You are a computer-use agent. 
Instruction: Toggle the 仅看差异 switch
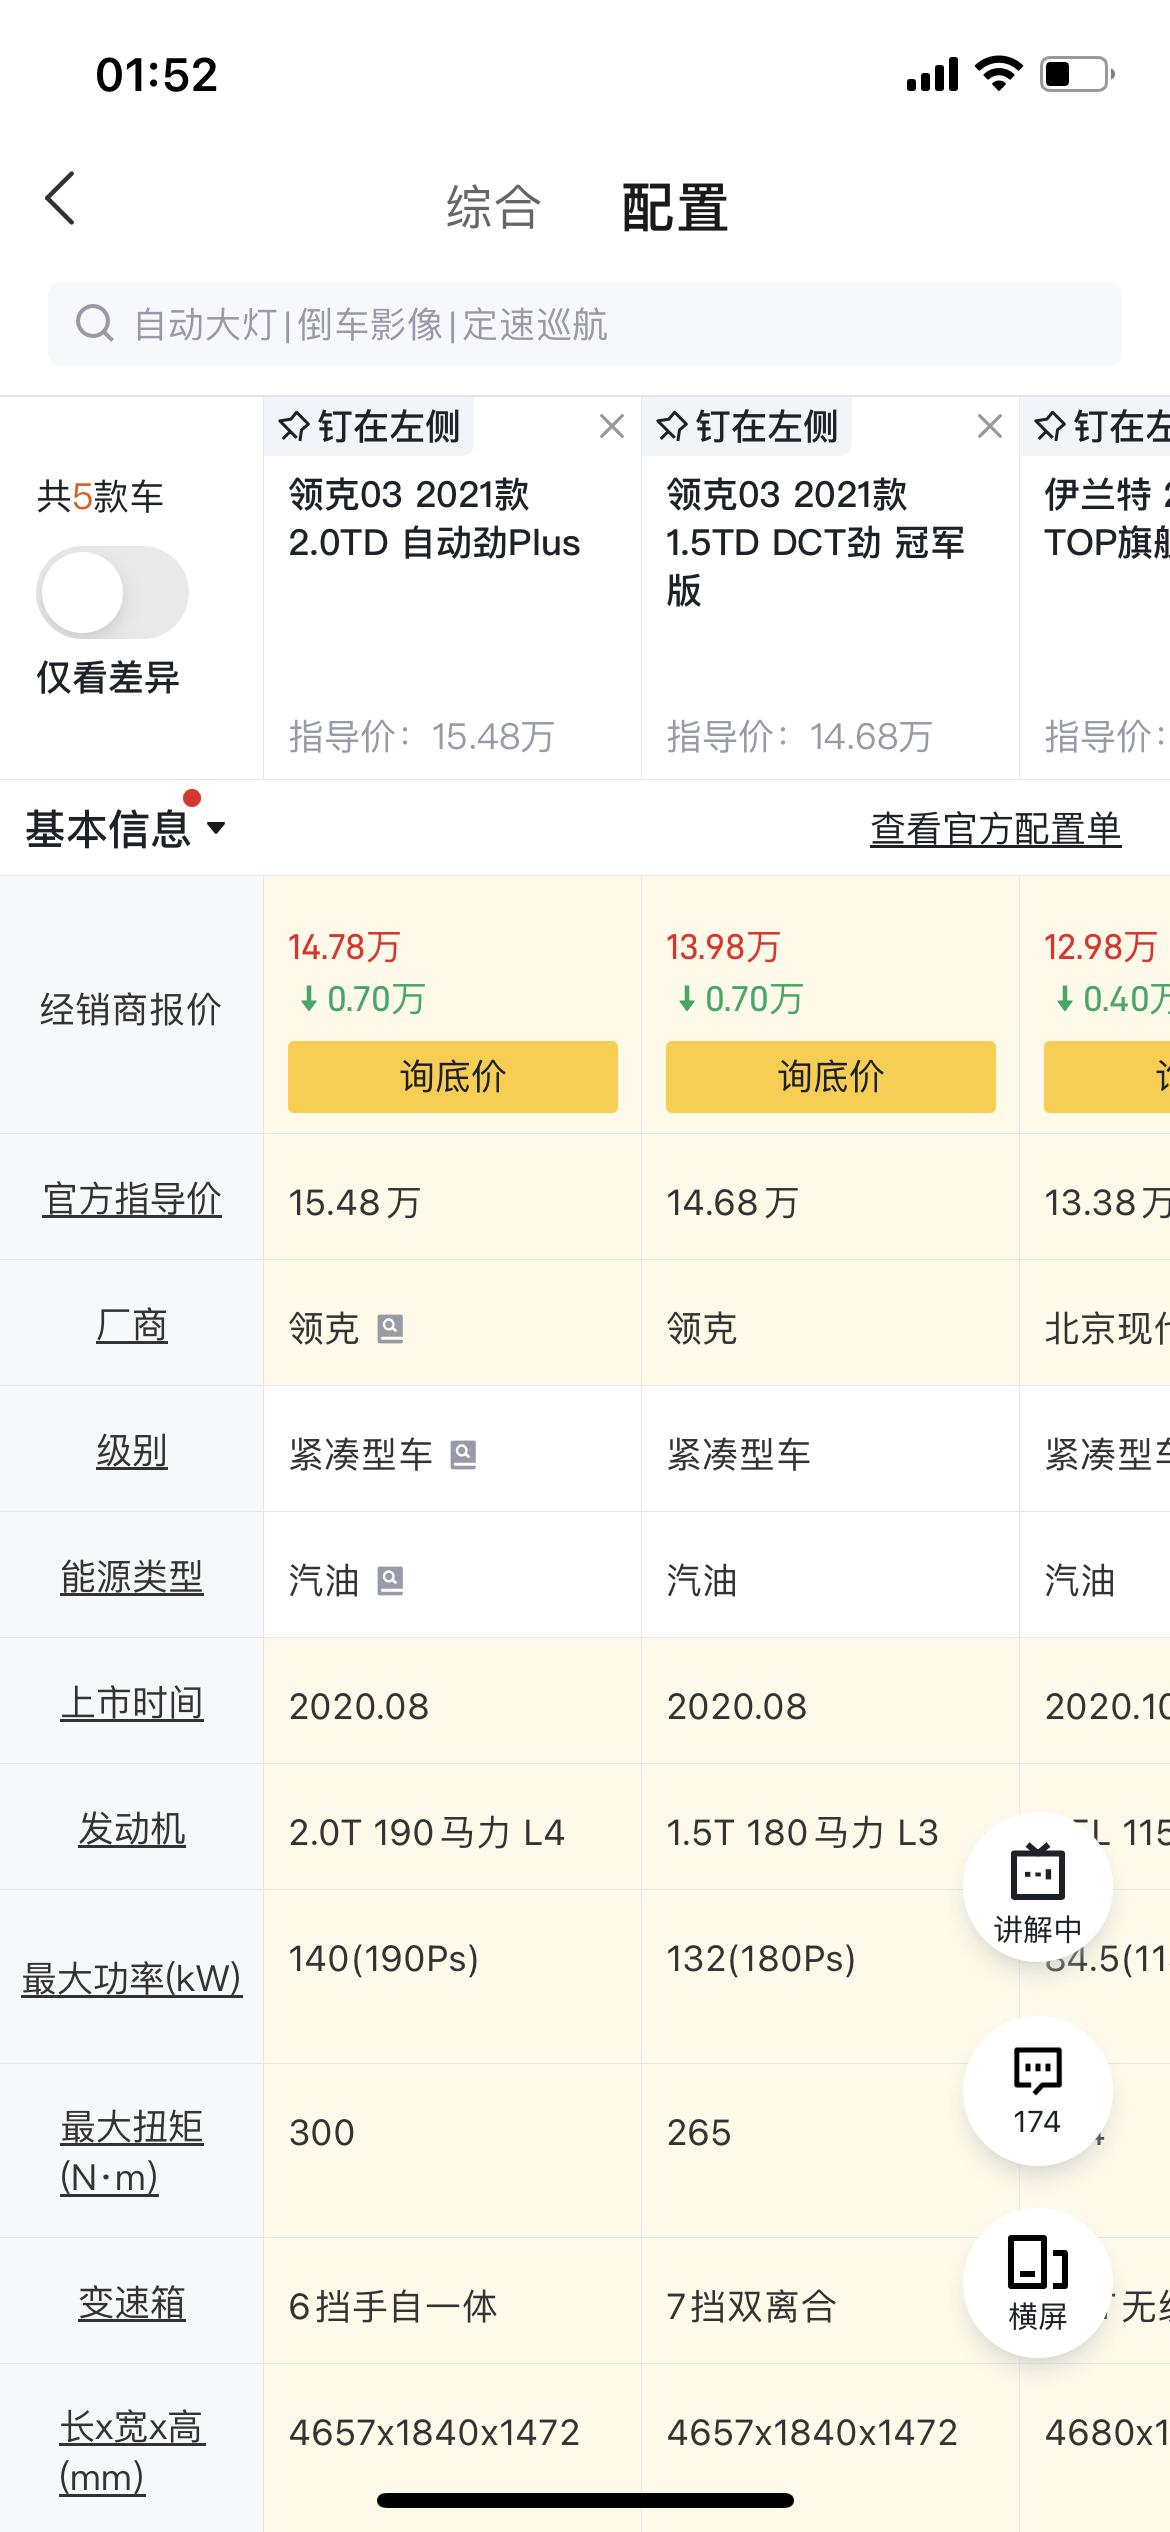(x=112, y=592)
